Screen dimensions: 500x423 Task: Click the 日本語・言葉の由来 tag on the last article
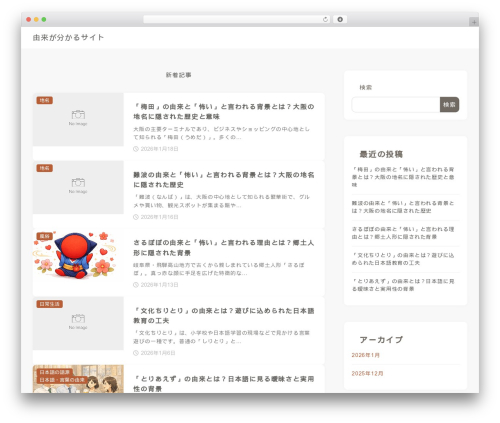(62, 380)
